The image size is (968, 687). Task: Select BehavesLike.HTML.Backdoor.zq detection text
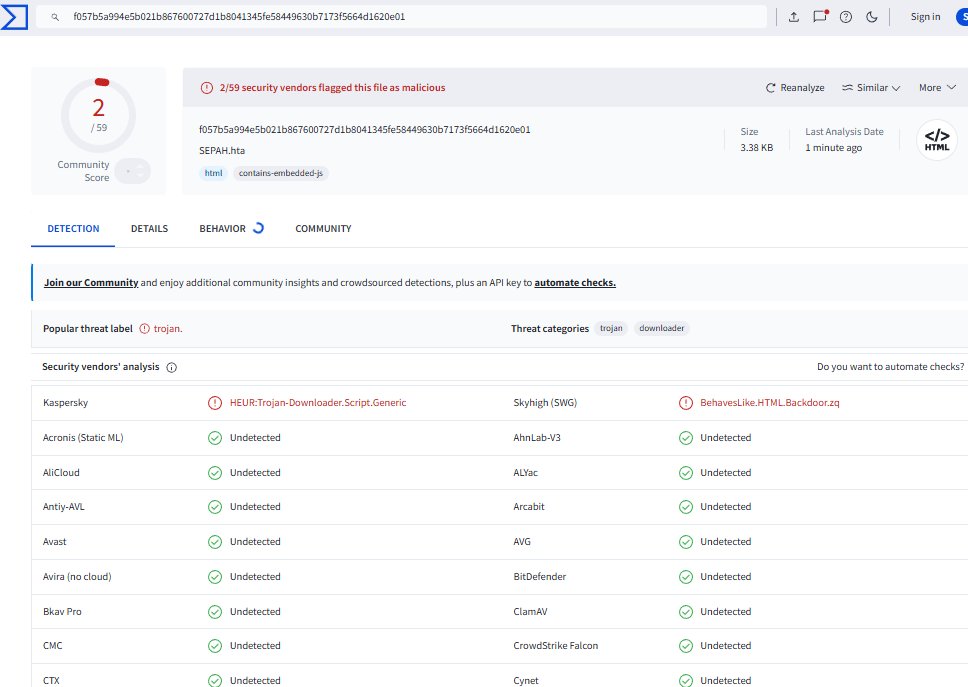[769, 402]
